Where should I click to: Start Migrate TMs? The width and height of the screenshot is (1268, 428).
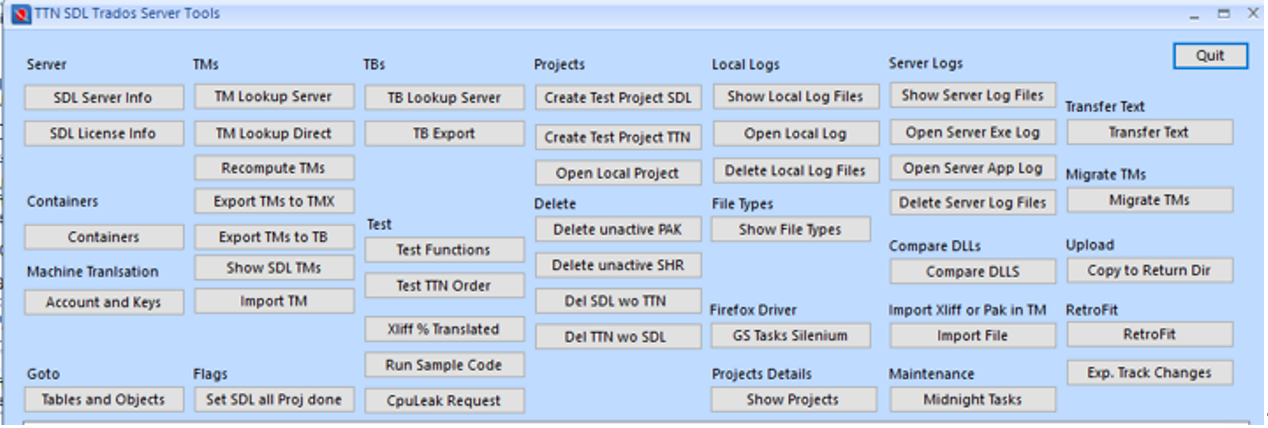(x=1149, y=201)
